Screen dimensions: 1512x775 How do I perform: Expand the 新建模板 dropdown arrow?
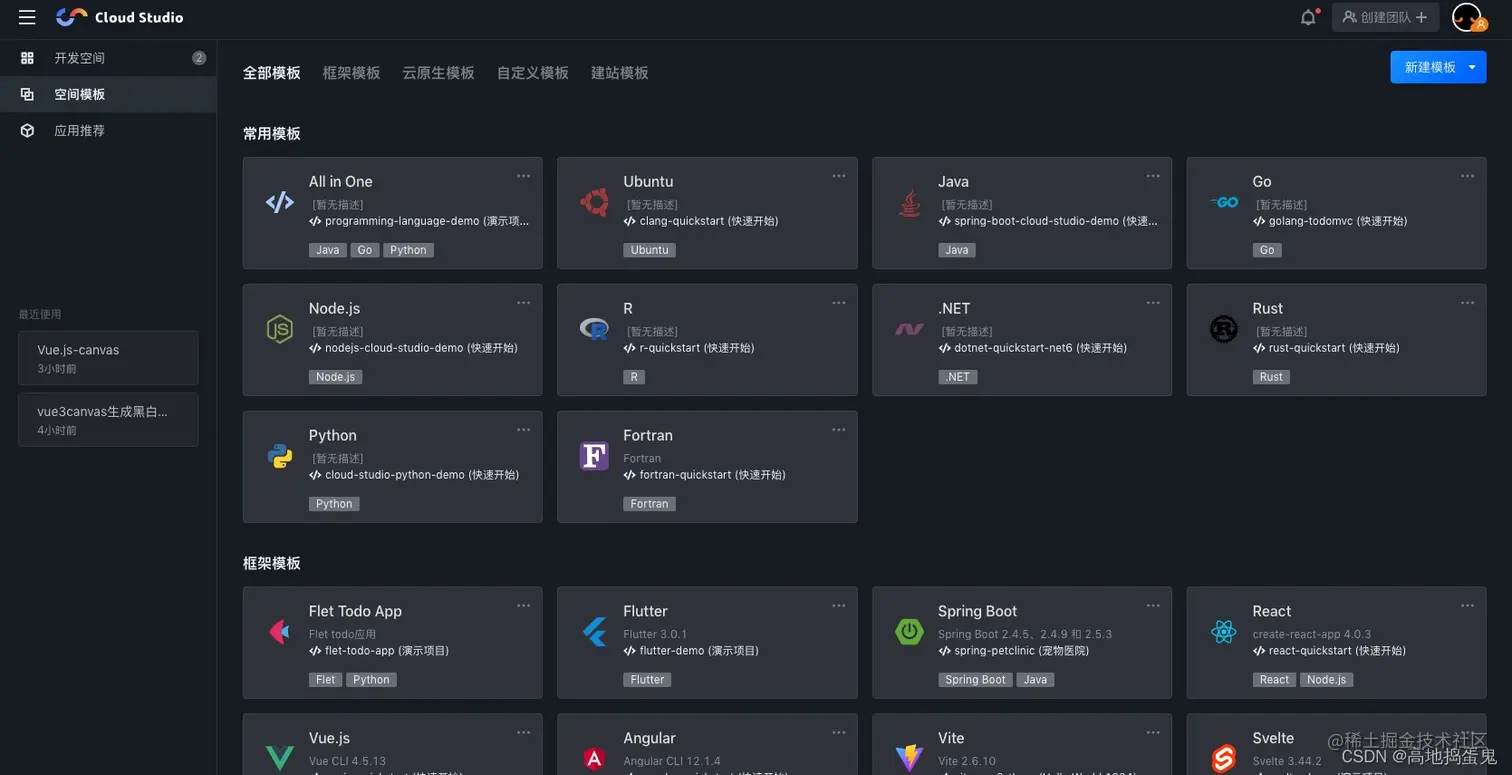pyautogui.click(x=1472, y=67)
